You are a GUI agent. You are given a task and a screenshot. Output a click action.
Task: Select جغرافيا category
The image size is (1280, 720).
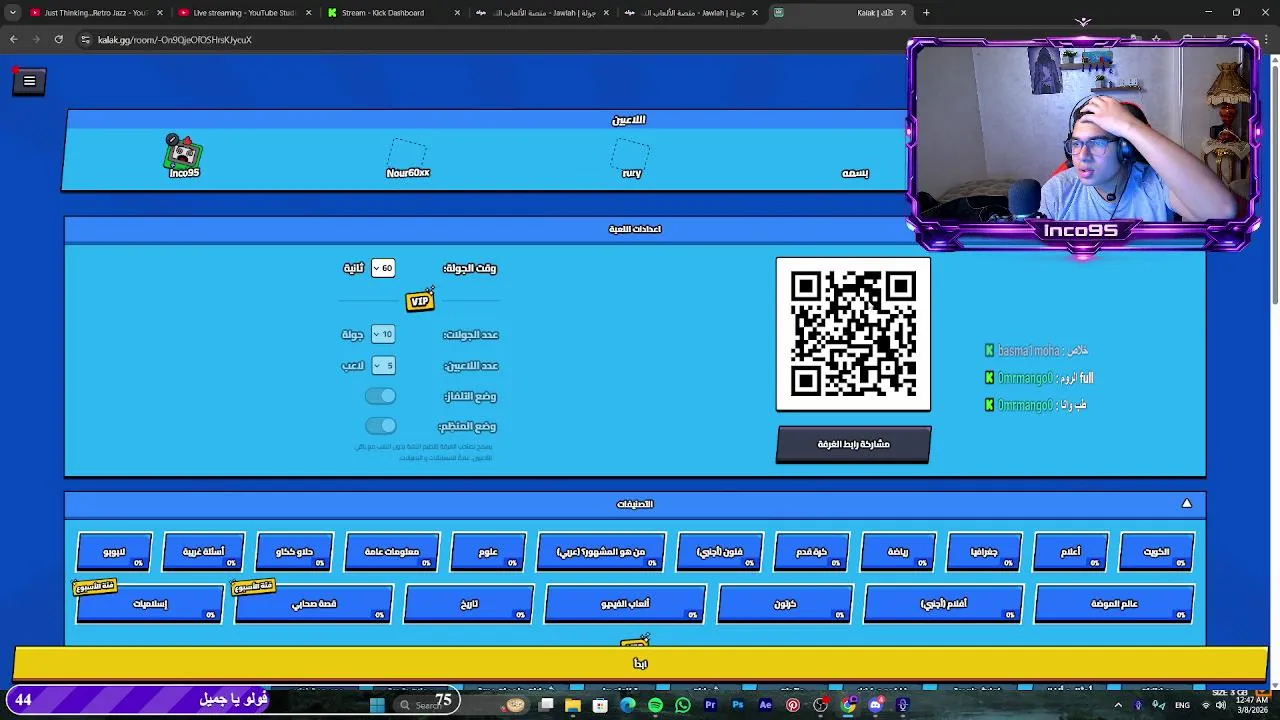tap(984, 552)
